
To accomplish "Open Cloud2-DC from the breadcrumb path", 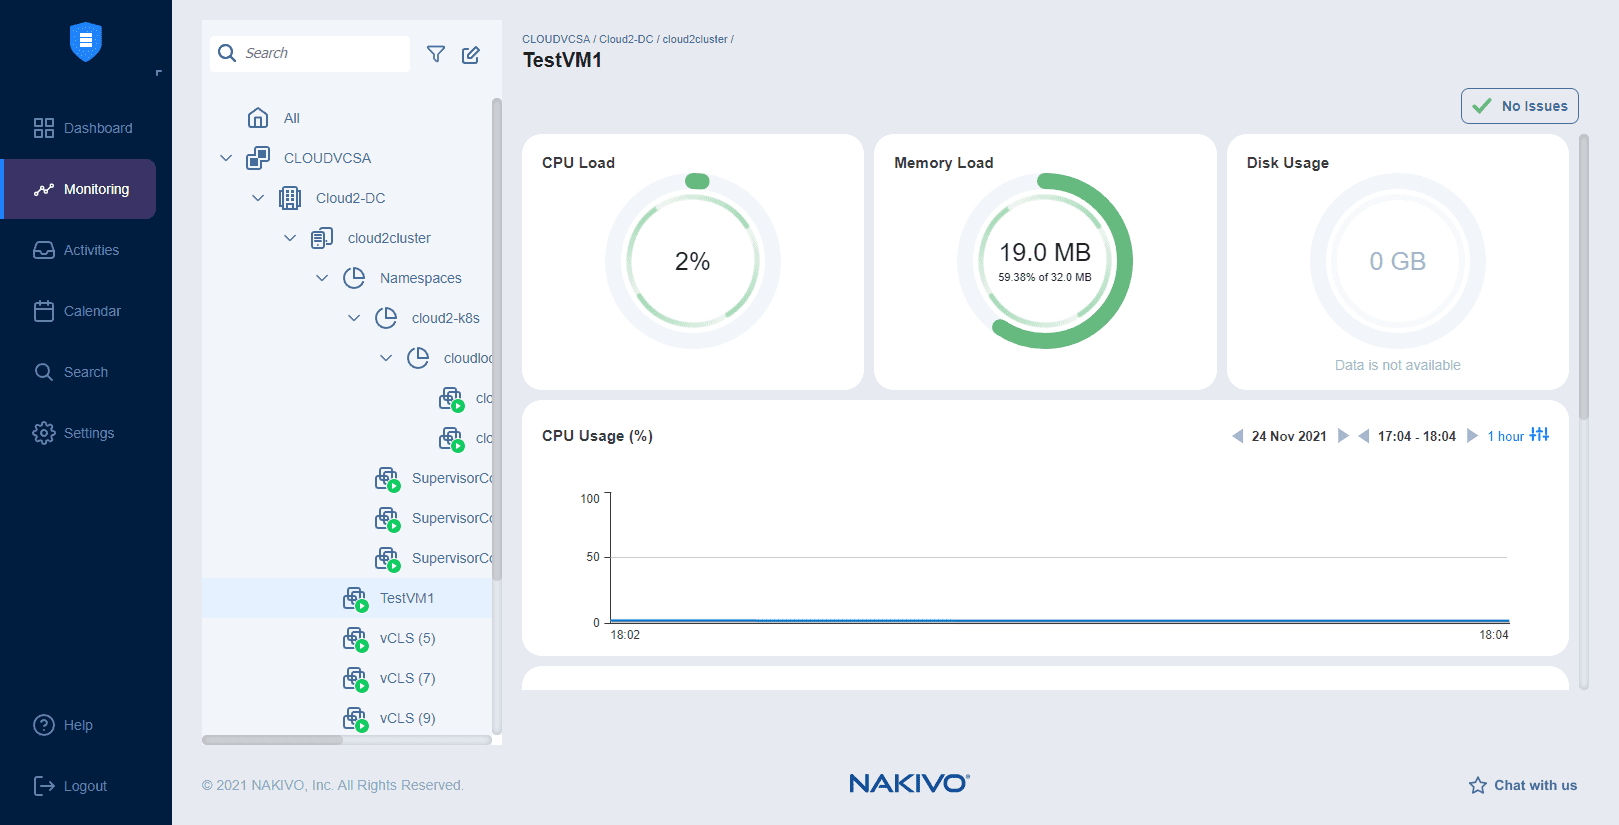I will (626, 40).
